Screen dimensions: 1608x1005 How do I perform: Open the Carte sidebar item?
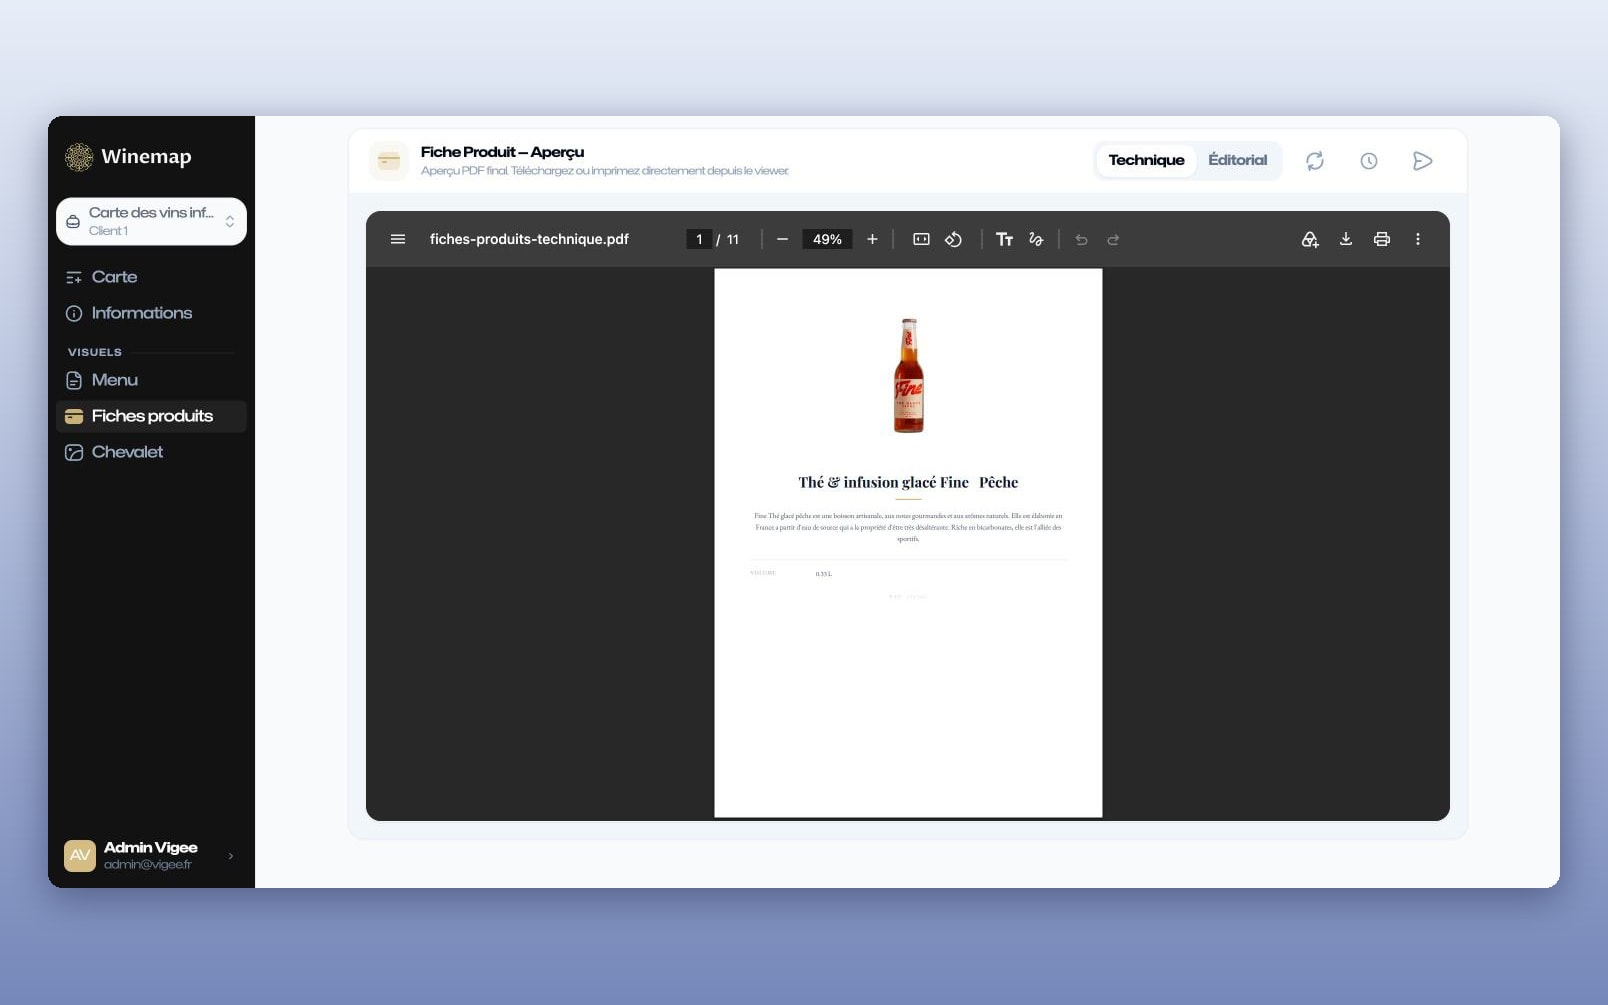click(x=151, y=277)
